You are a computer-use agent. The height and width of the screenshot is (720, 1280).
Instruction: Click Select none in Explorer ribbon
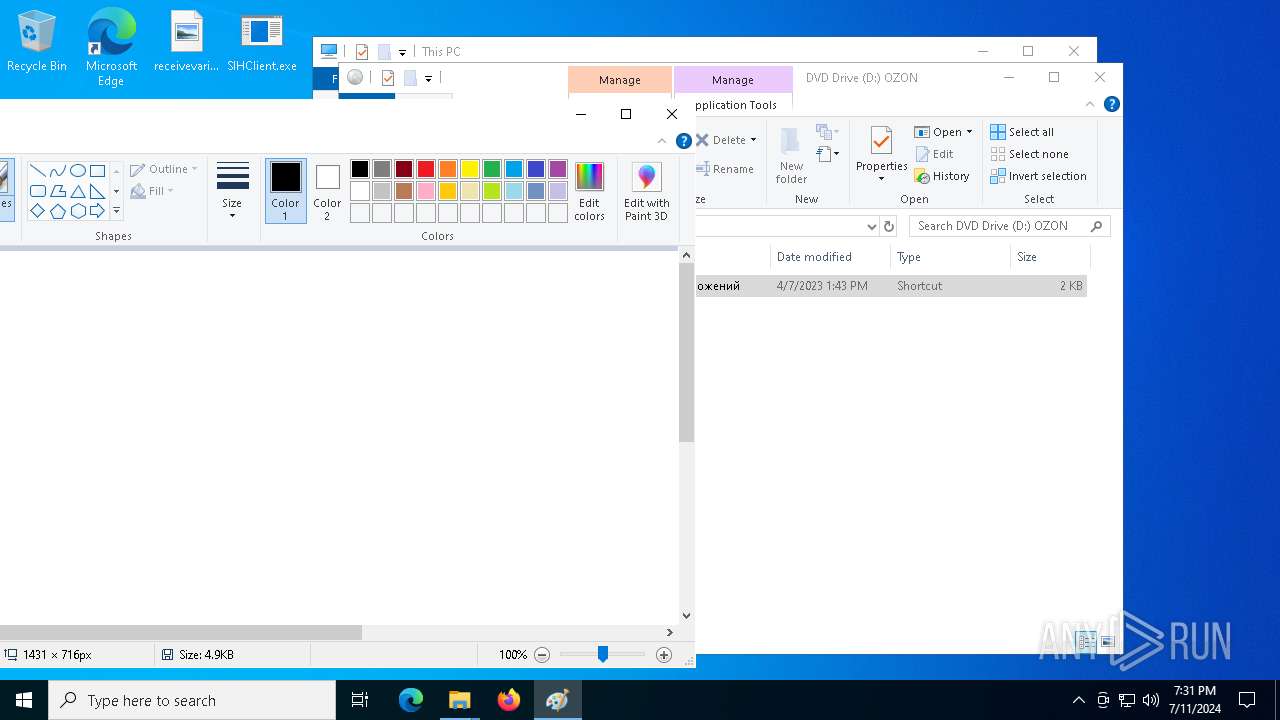(1030, 154)
